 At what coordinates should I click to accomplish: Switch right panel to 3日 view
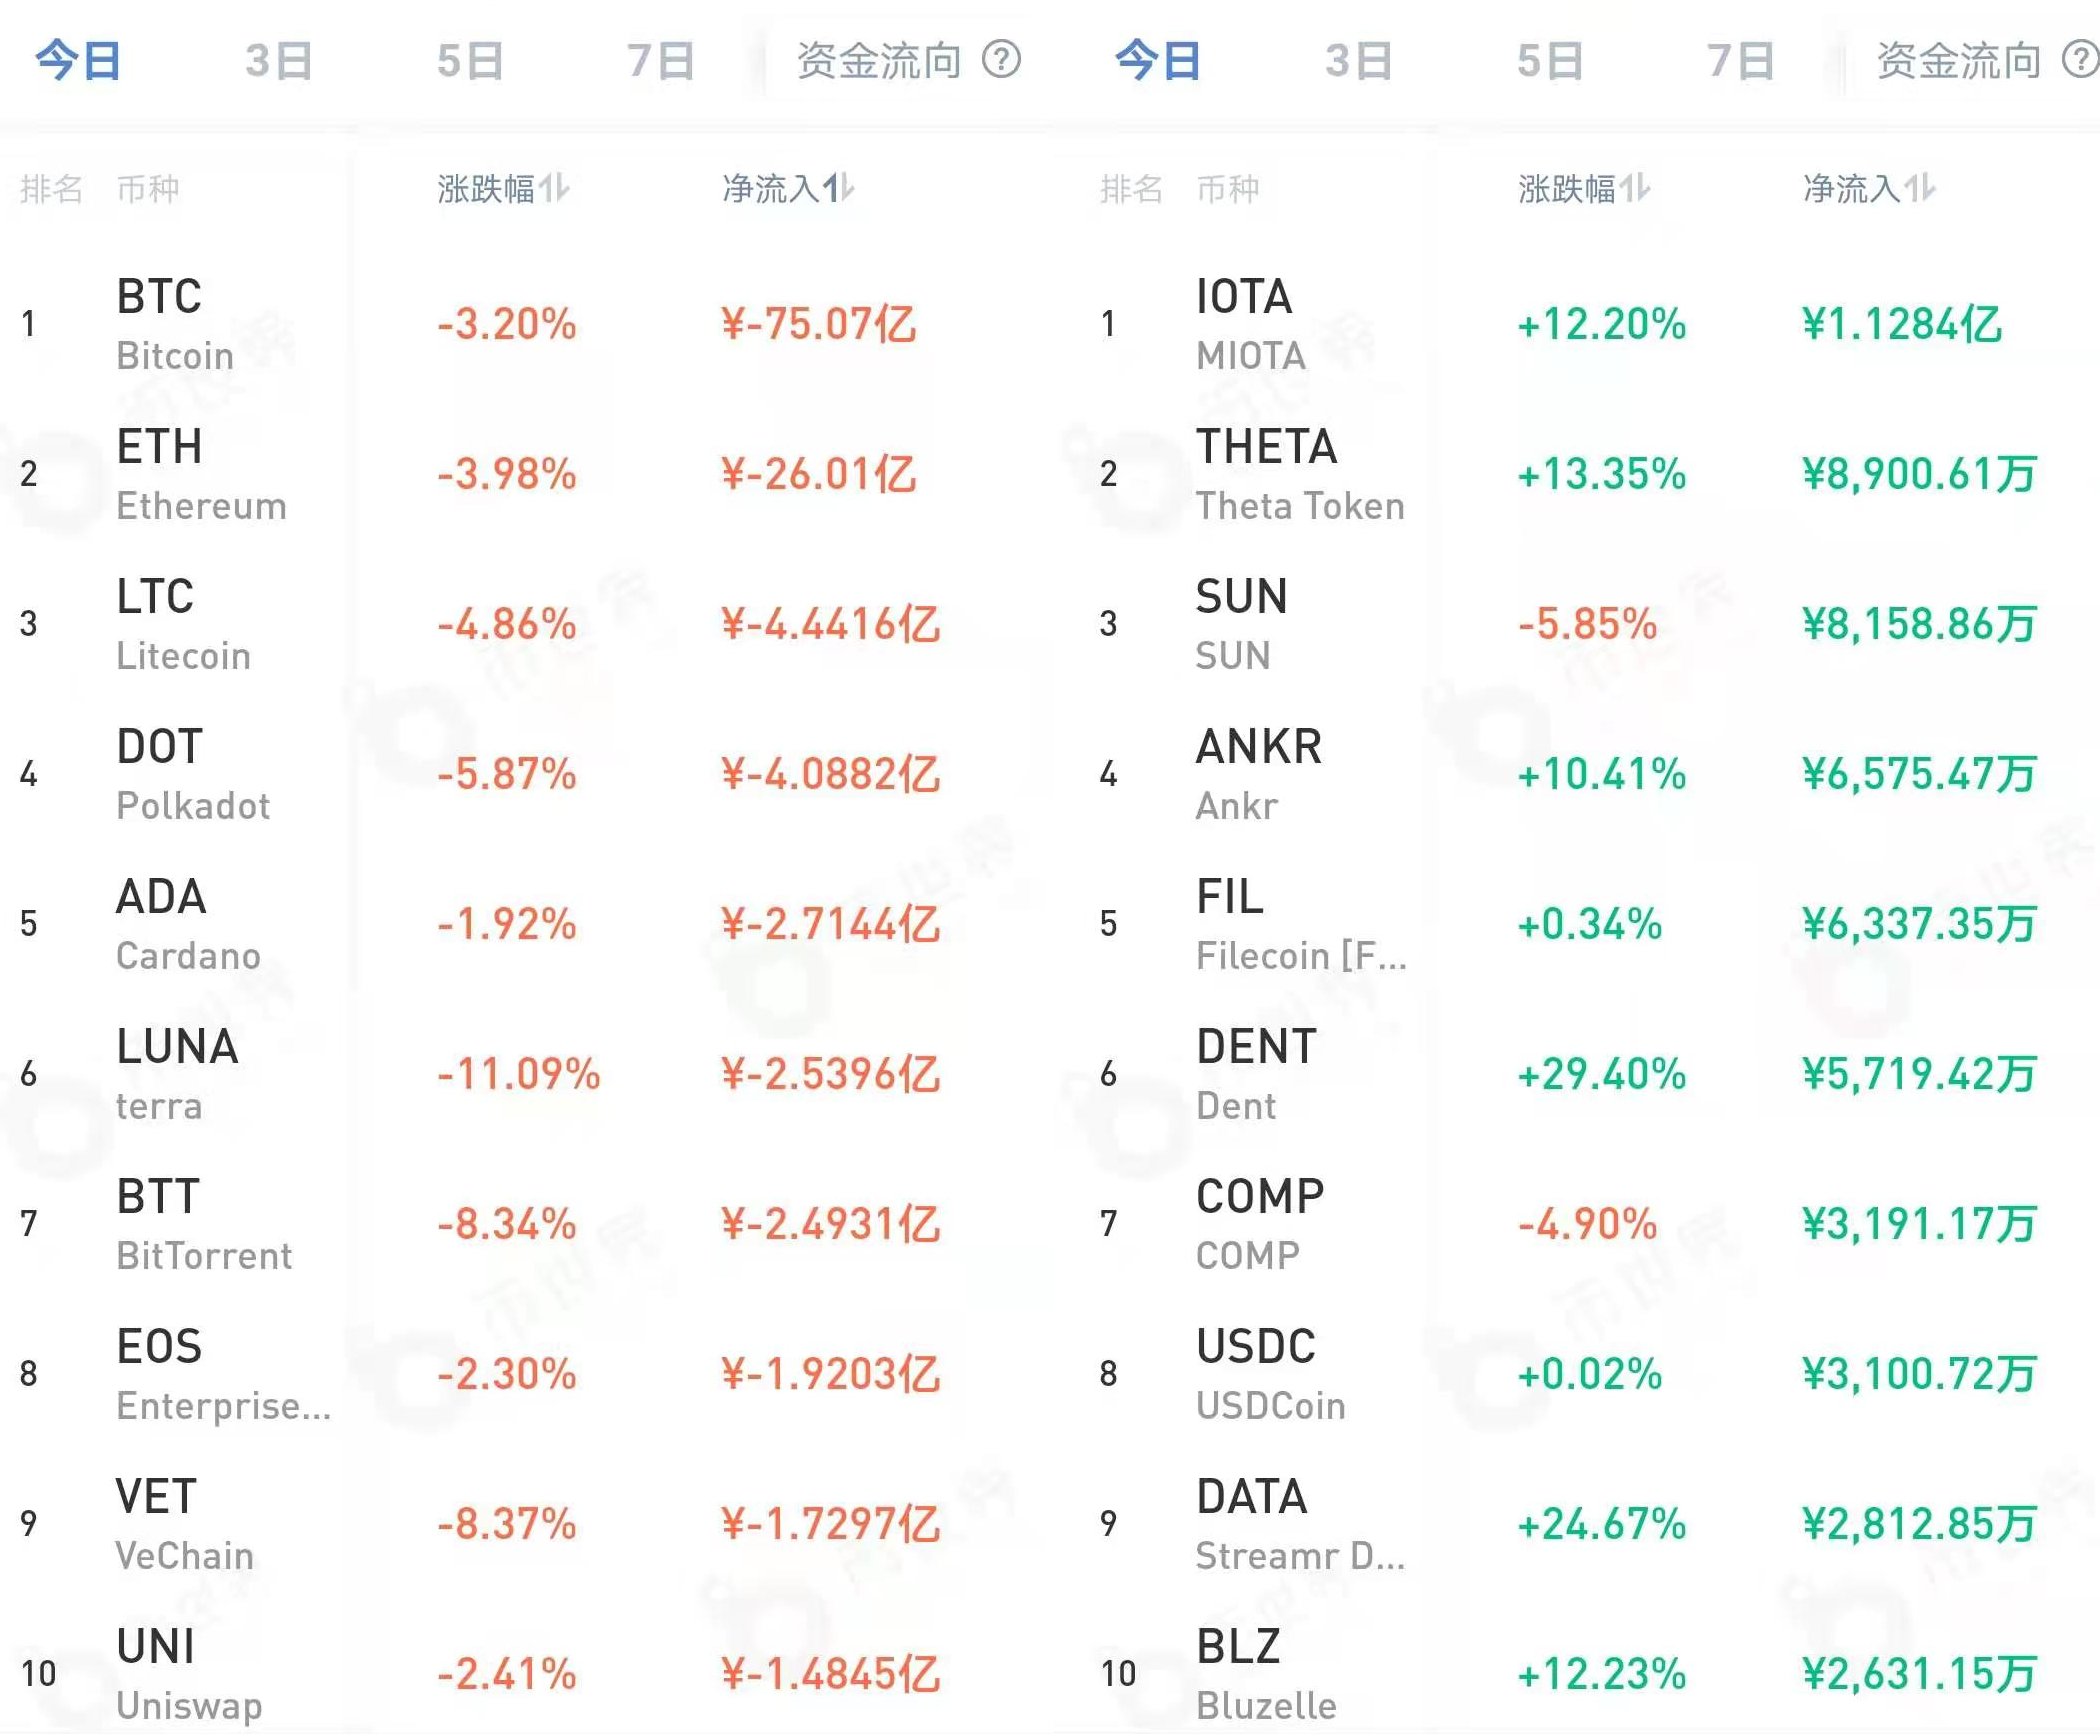pos(1355,60)
